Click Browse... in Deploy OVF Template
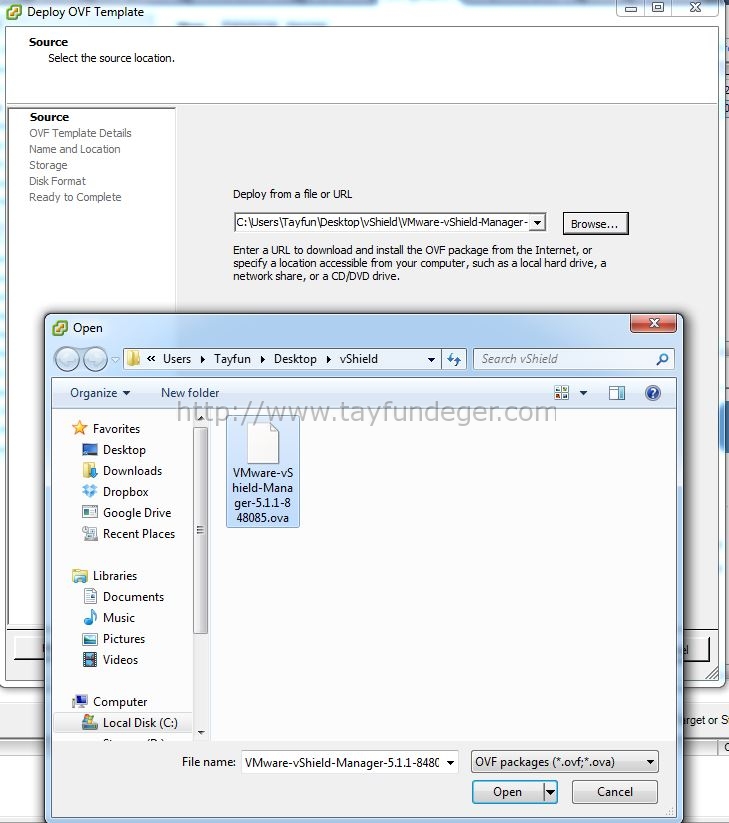 (x=595, y=224)
